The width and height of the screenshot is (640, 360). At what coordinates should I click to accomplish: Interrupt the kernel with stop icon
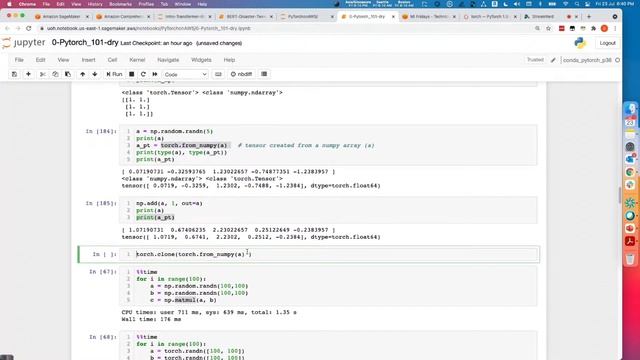pos(131,74)
